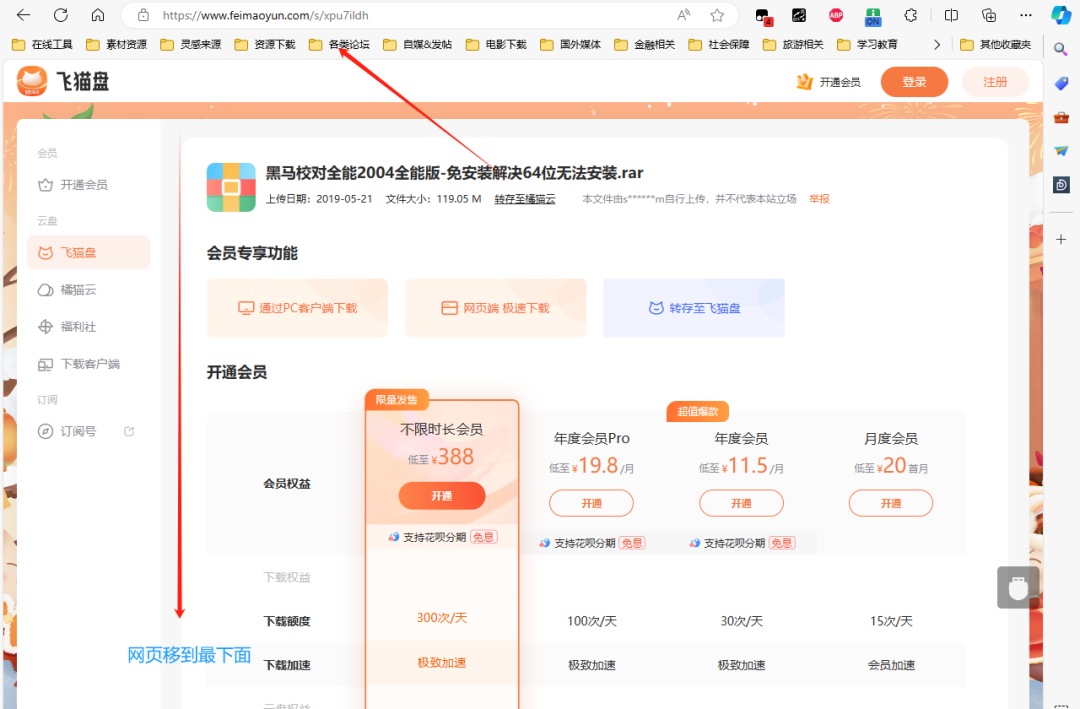Open the 国外媒体 bookmarks folder
The width and height of the screenshot is (1080, 709).
[x=571, y=45]
